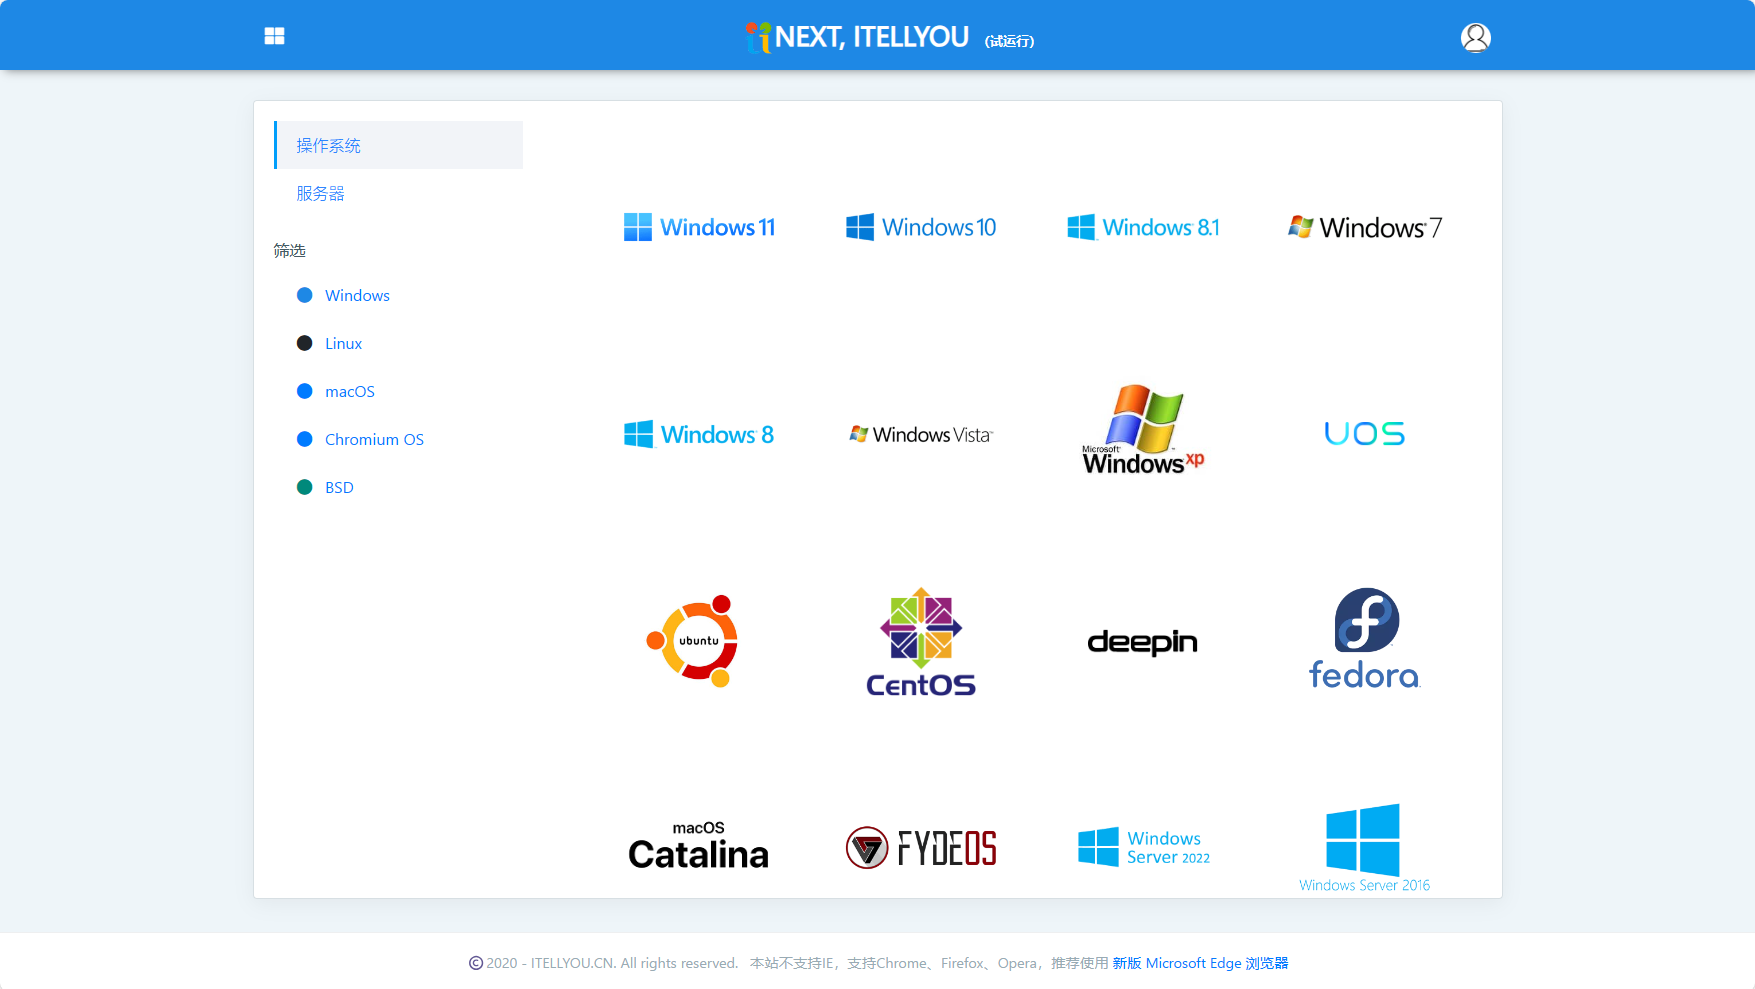Screen dimensions: 1755x989
Task: Click the user account avatar icon
Action: coord(1475,37)
